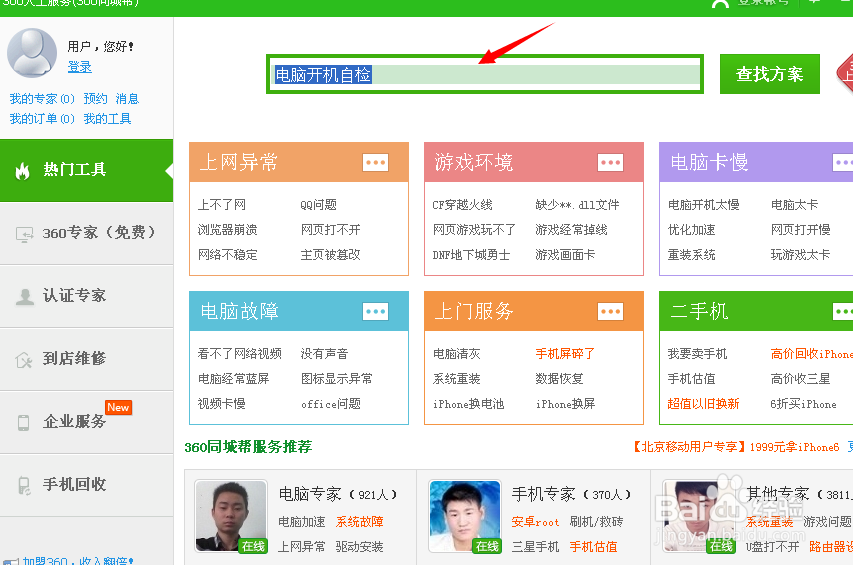
Task: Select 360专家（免费） sidebar tab
Action: (x=86, y=233)
